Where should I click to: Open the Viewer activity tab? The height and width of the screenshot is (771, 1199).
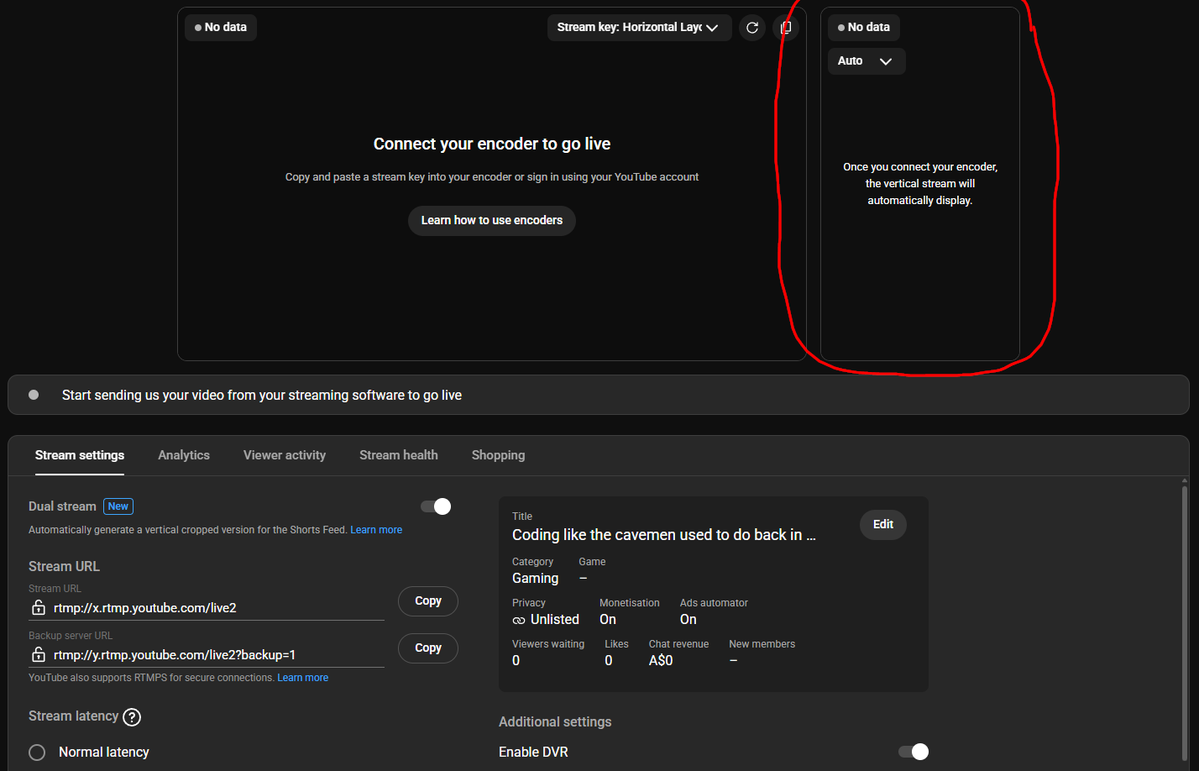point(284,455)
